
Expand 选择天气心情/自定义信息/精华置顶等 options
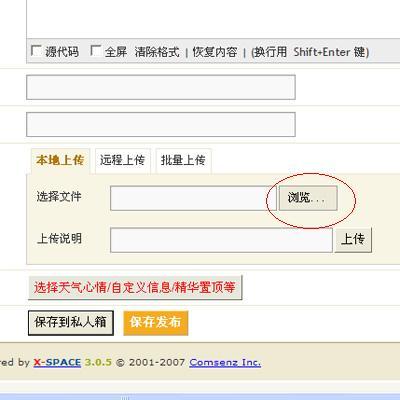(x=135, y=288)
